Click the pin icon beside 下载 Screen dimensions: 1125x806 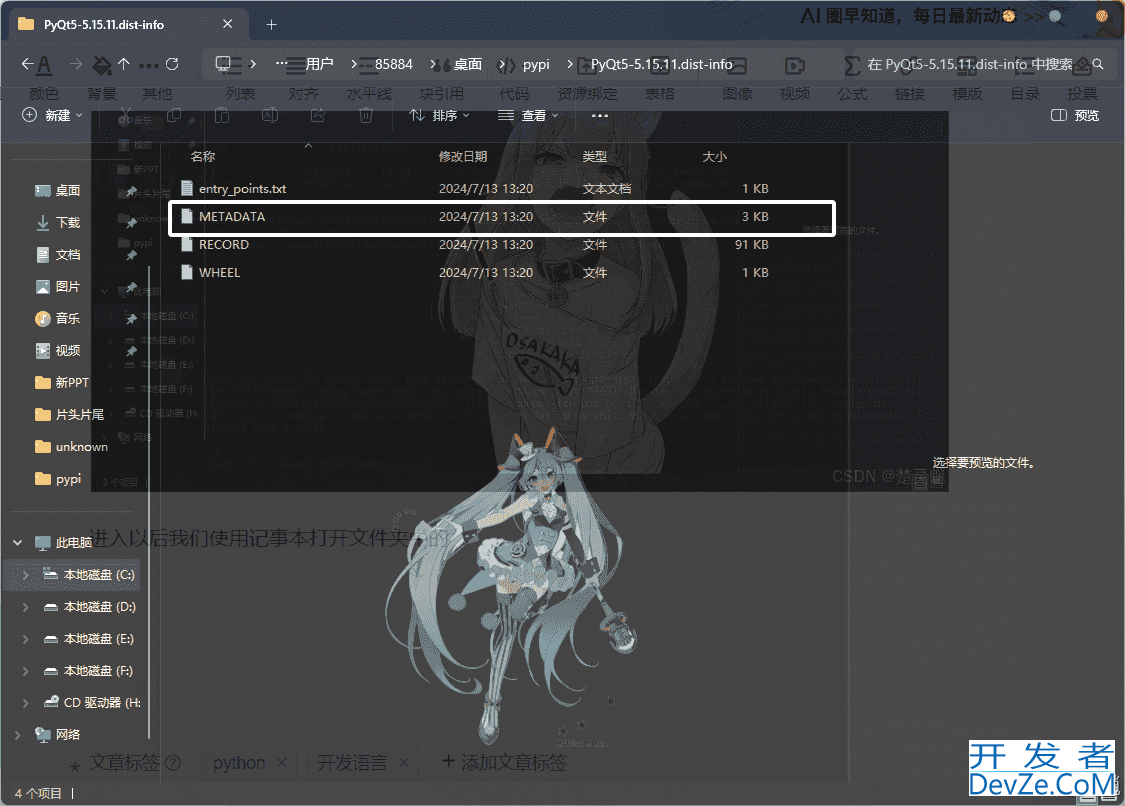131,223
